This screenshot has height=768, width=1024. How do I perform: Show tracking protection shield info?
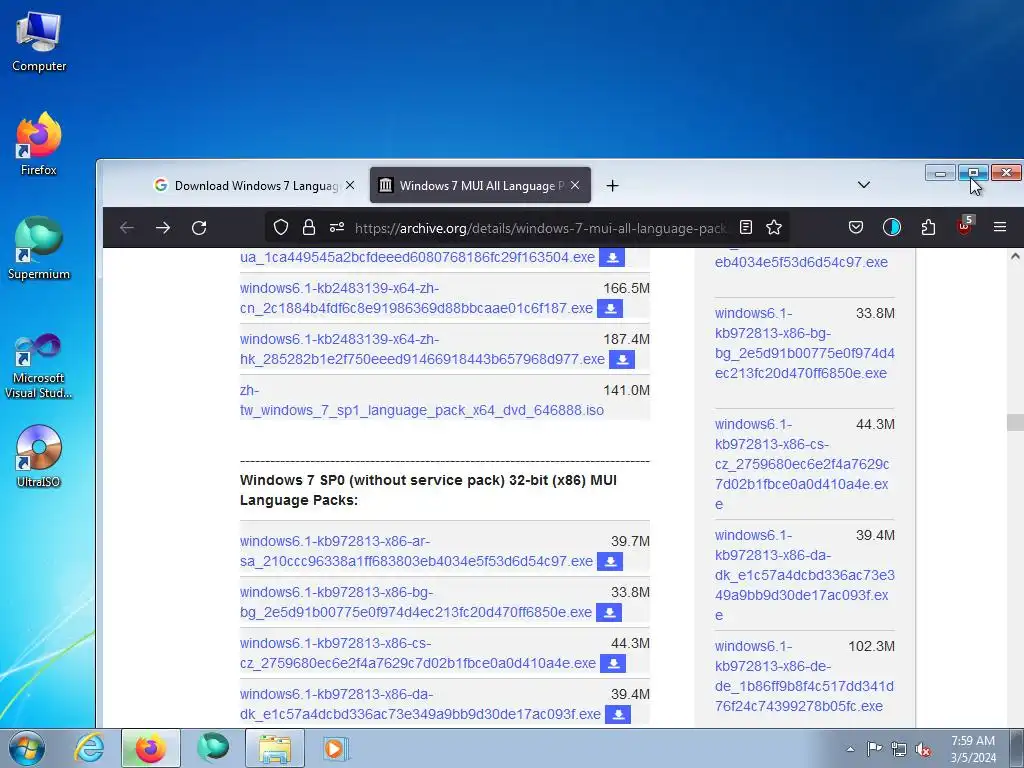coord(281,227)
